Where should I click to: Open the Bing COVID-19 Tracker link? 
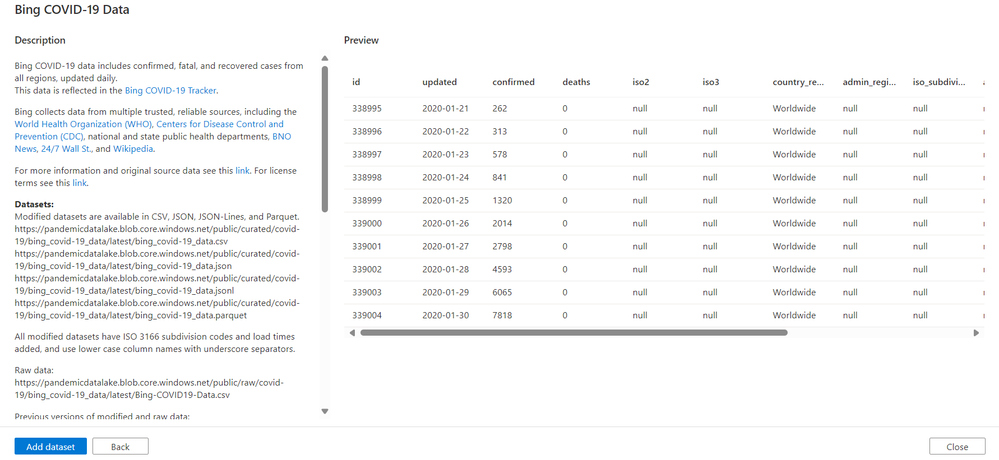pos(171,90)
